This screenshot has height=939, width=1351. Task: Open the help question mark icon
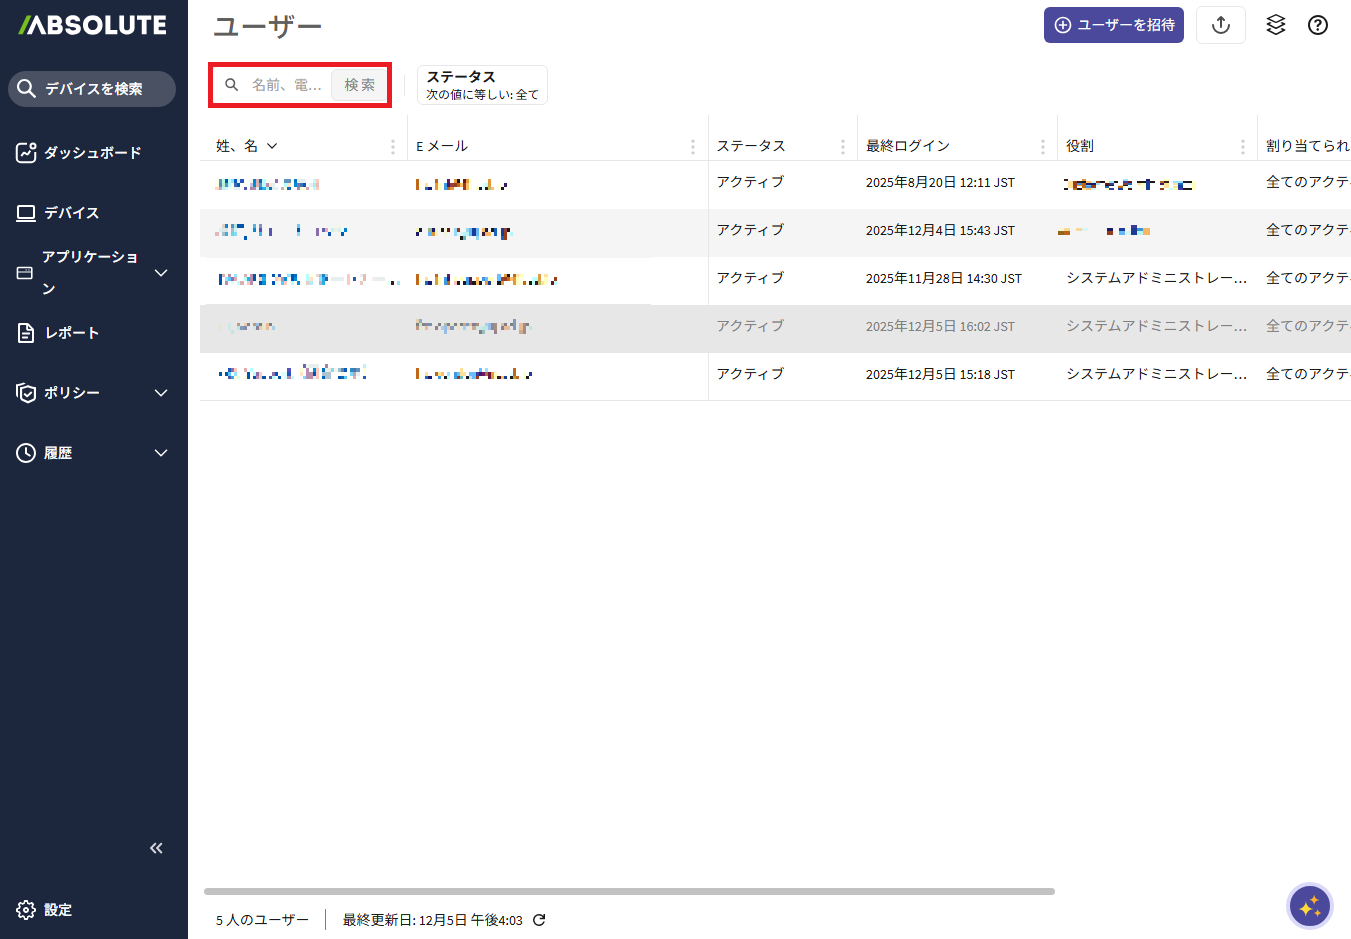coord(1318,26)
